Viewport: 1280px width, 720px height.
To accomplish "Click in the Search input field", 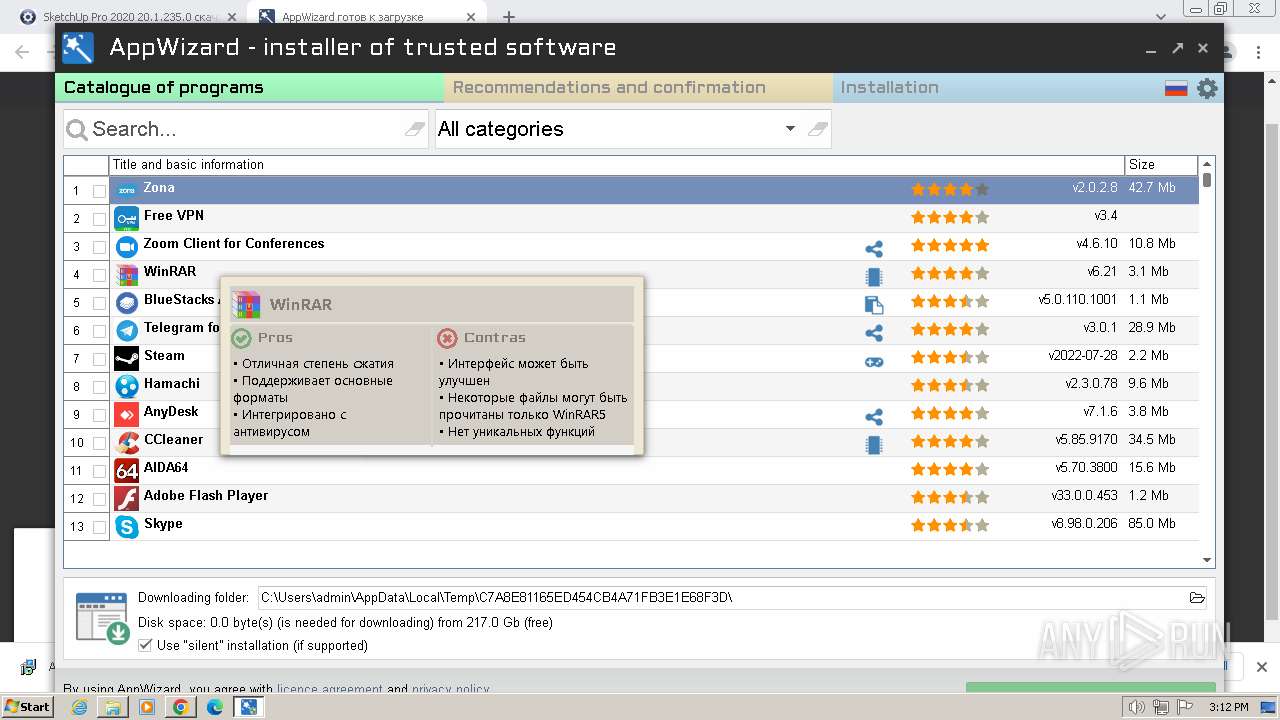I will pyautogui.click(x=245, y=129).
